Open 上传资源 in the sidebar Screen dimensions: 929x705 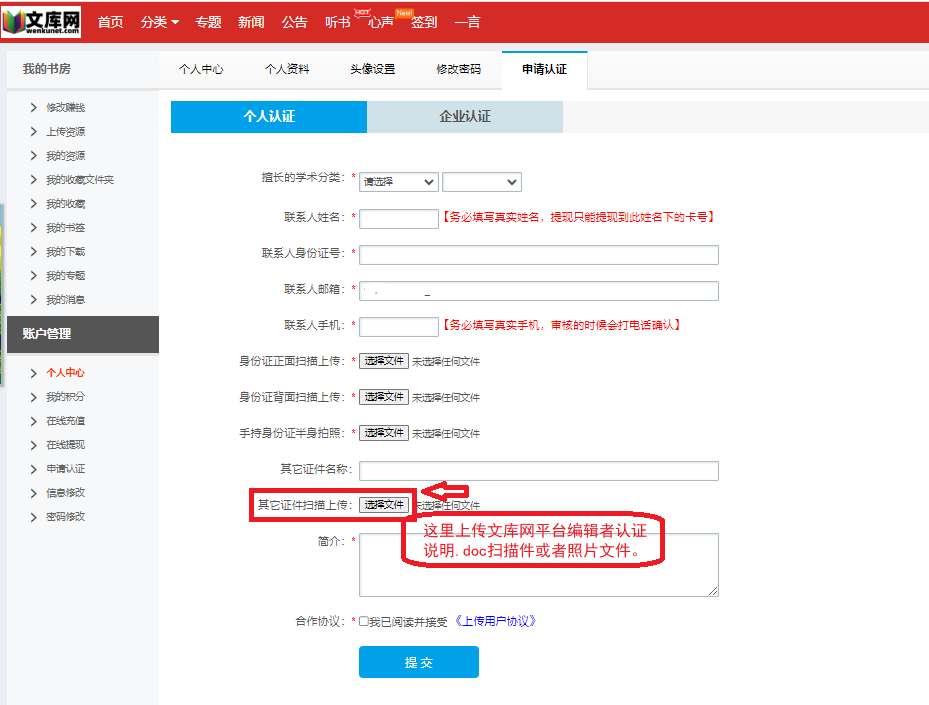pos(66,132)
